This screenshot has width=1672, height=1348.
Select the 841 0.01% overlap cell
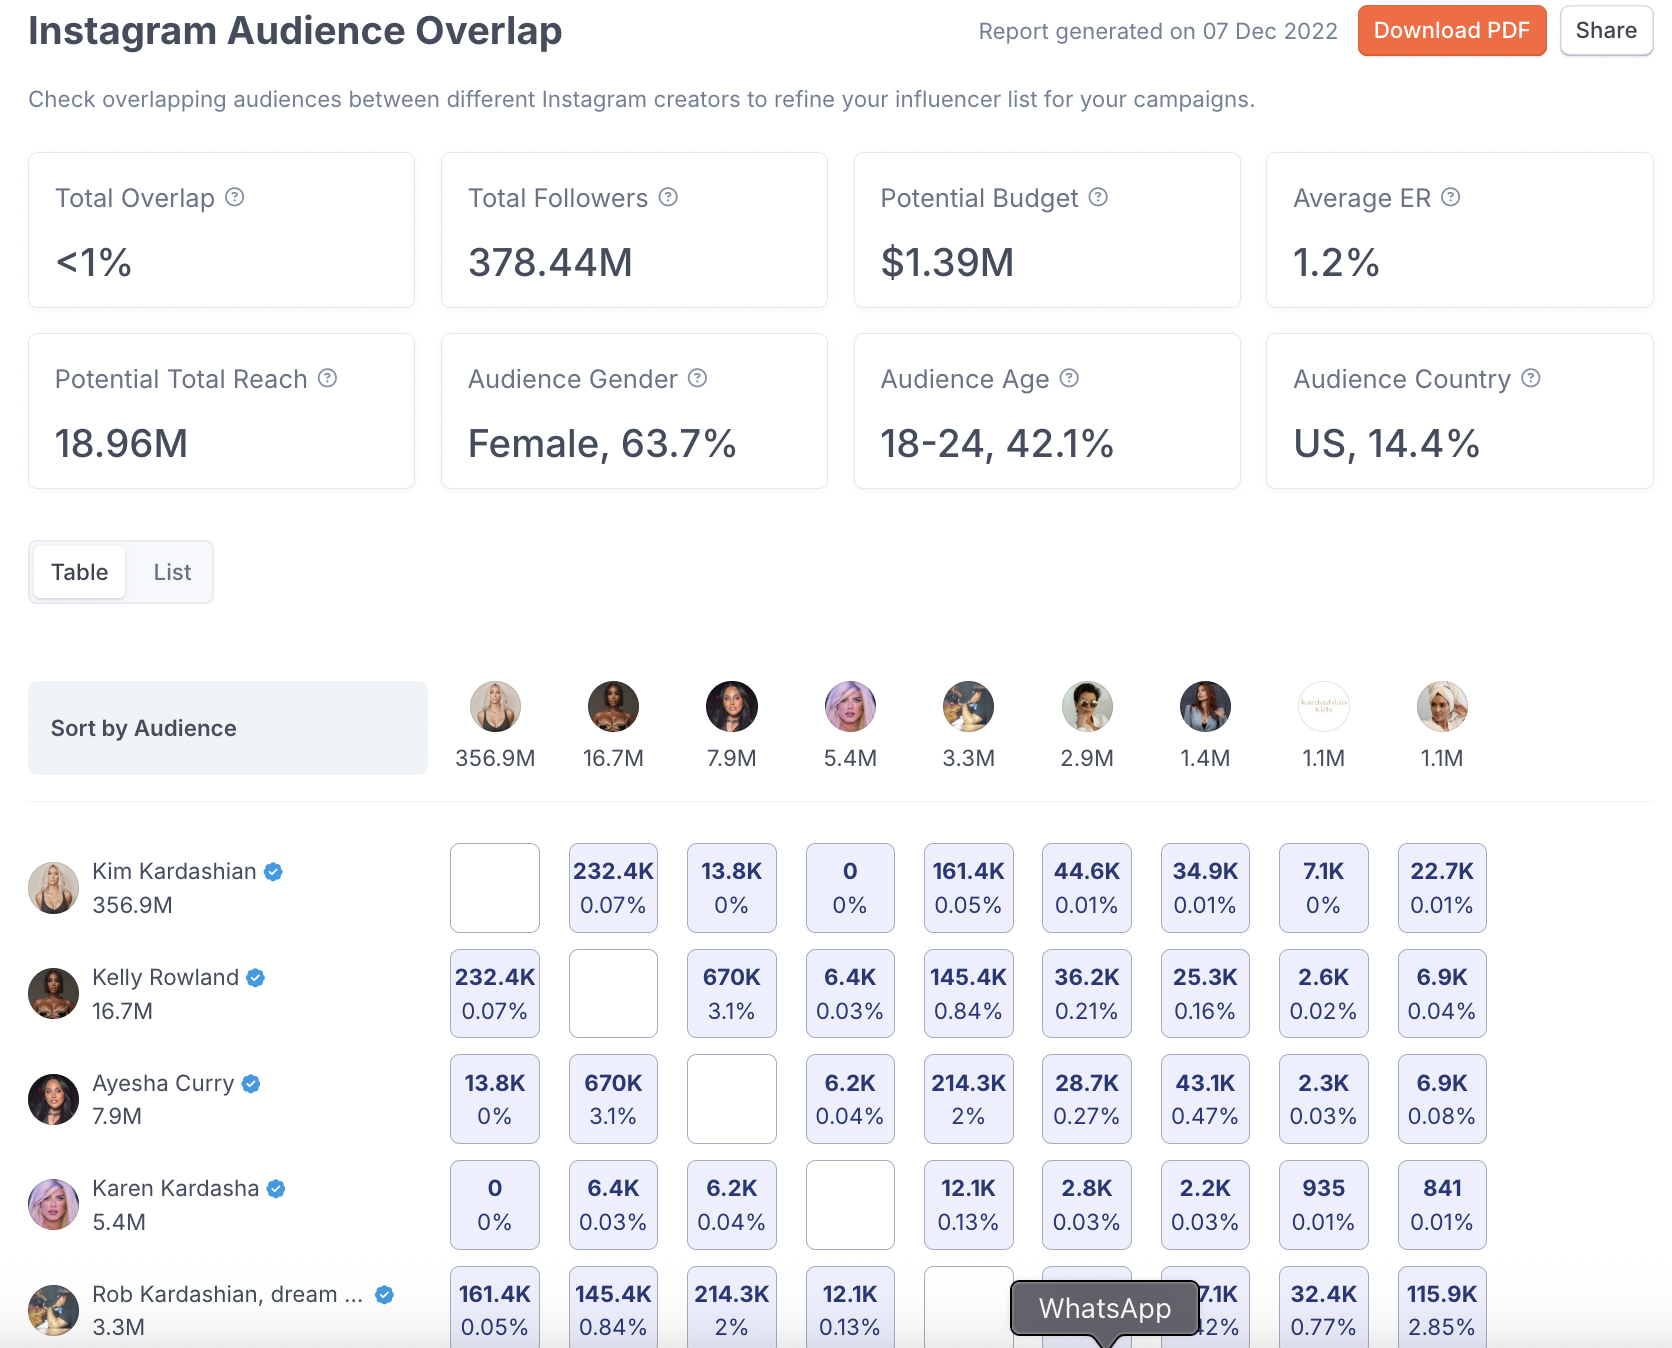click(x=1442, y=1205)
